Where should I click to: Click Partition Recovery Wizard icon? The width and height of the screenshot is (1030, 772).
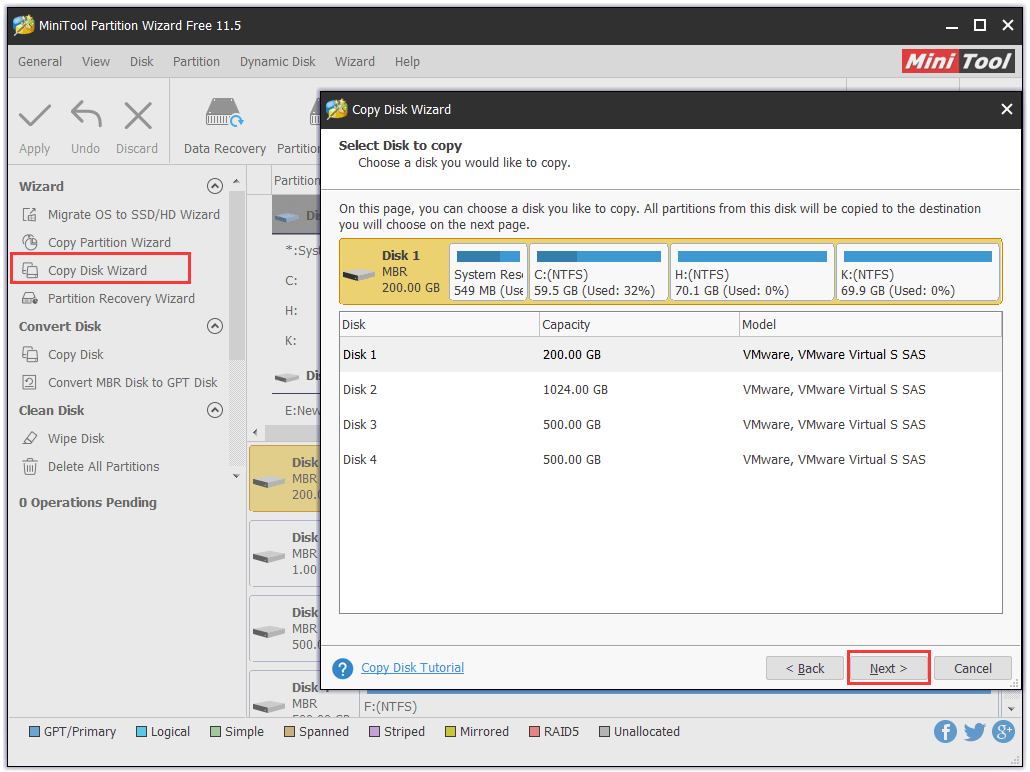tap(30, 299)
